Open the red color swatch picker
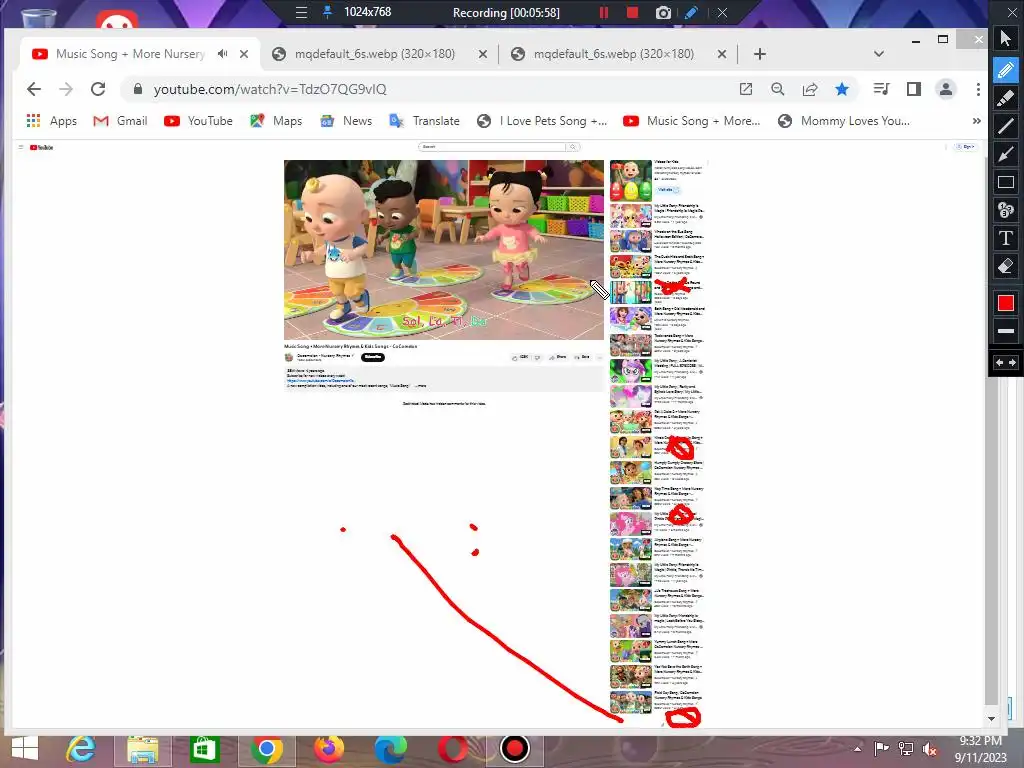The height and width of the screenshot is (768, 1024). tap(1006, 303)
